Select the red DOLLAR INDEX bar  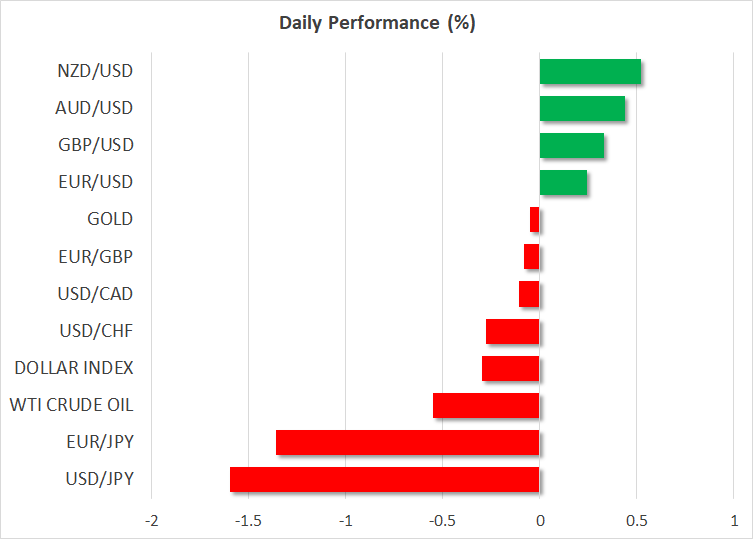coord(511,368)
